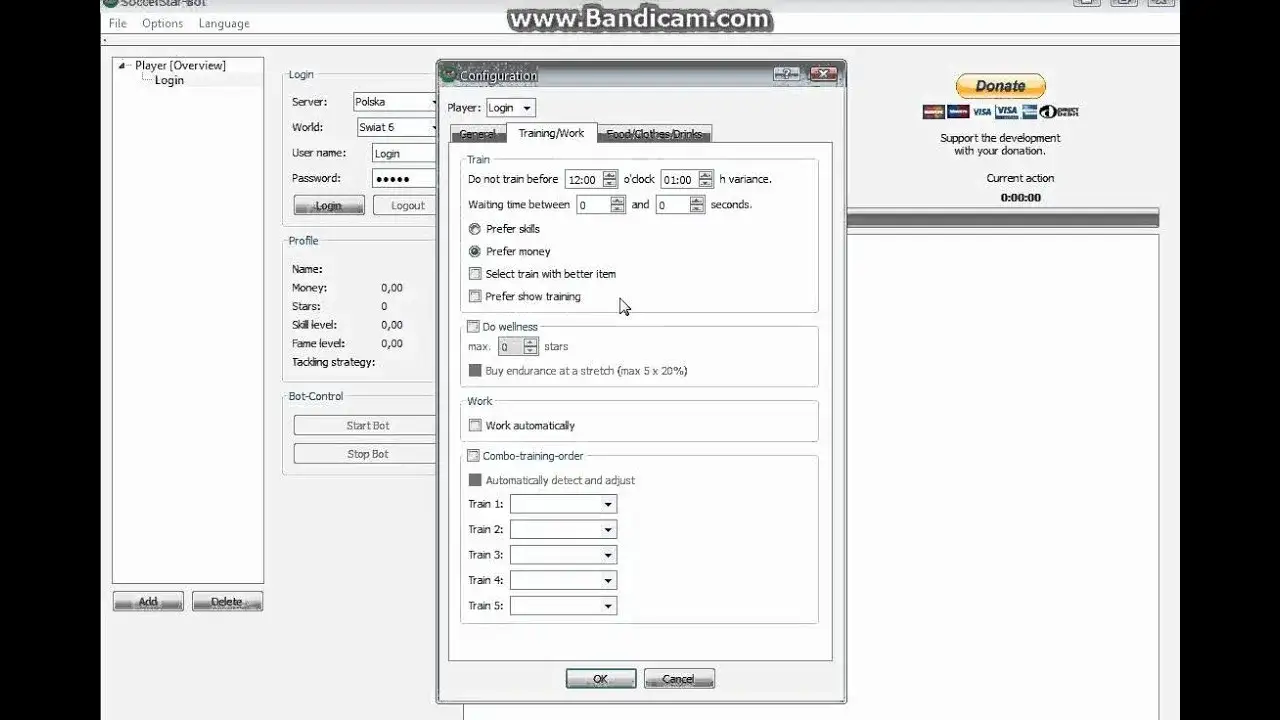This screenshot has width=1280, height=720.
Task: Click the Cancel button
Action: click(678, 679)
